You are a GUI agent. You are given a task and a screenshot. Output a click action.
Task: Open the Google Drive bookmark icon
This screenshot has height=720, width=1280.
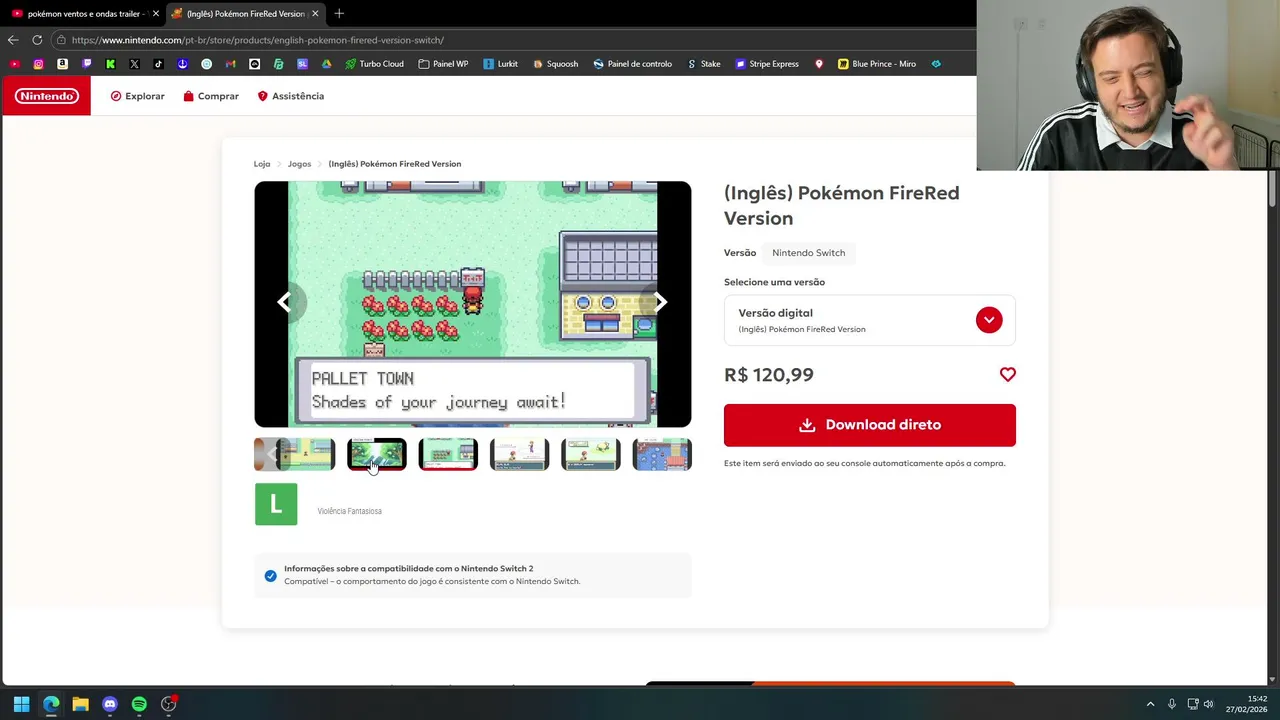(327, 64)
